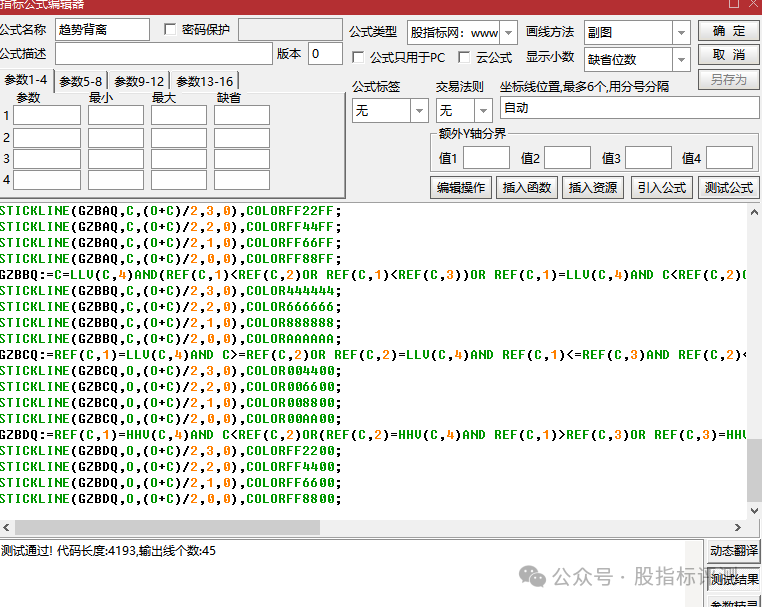Click the horizontal scrollbar thumb of code editor
The height and width of the screenshot is (607, 762).
pyautogui.click(x=167, y=527)
